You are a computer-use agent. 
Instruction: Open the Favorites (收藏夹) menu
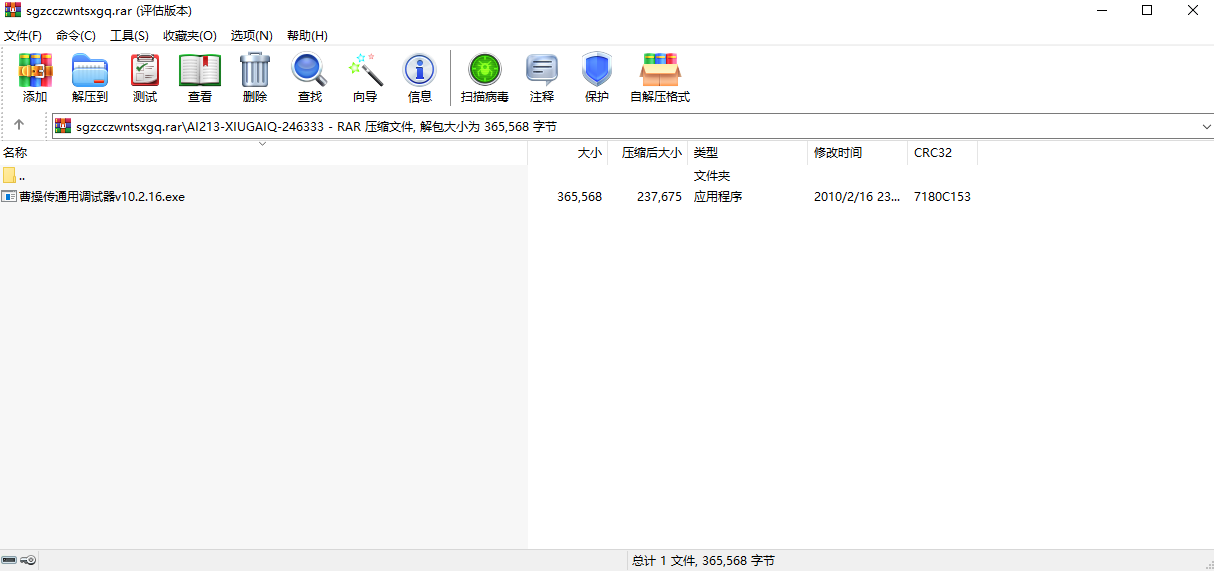189,35
